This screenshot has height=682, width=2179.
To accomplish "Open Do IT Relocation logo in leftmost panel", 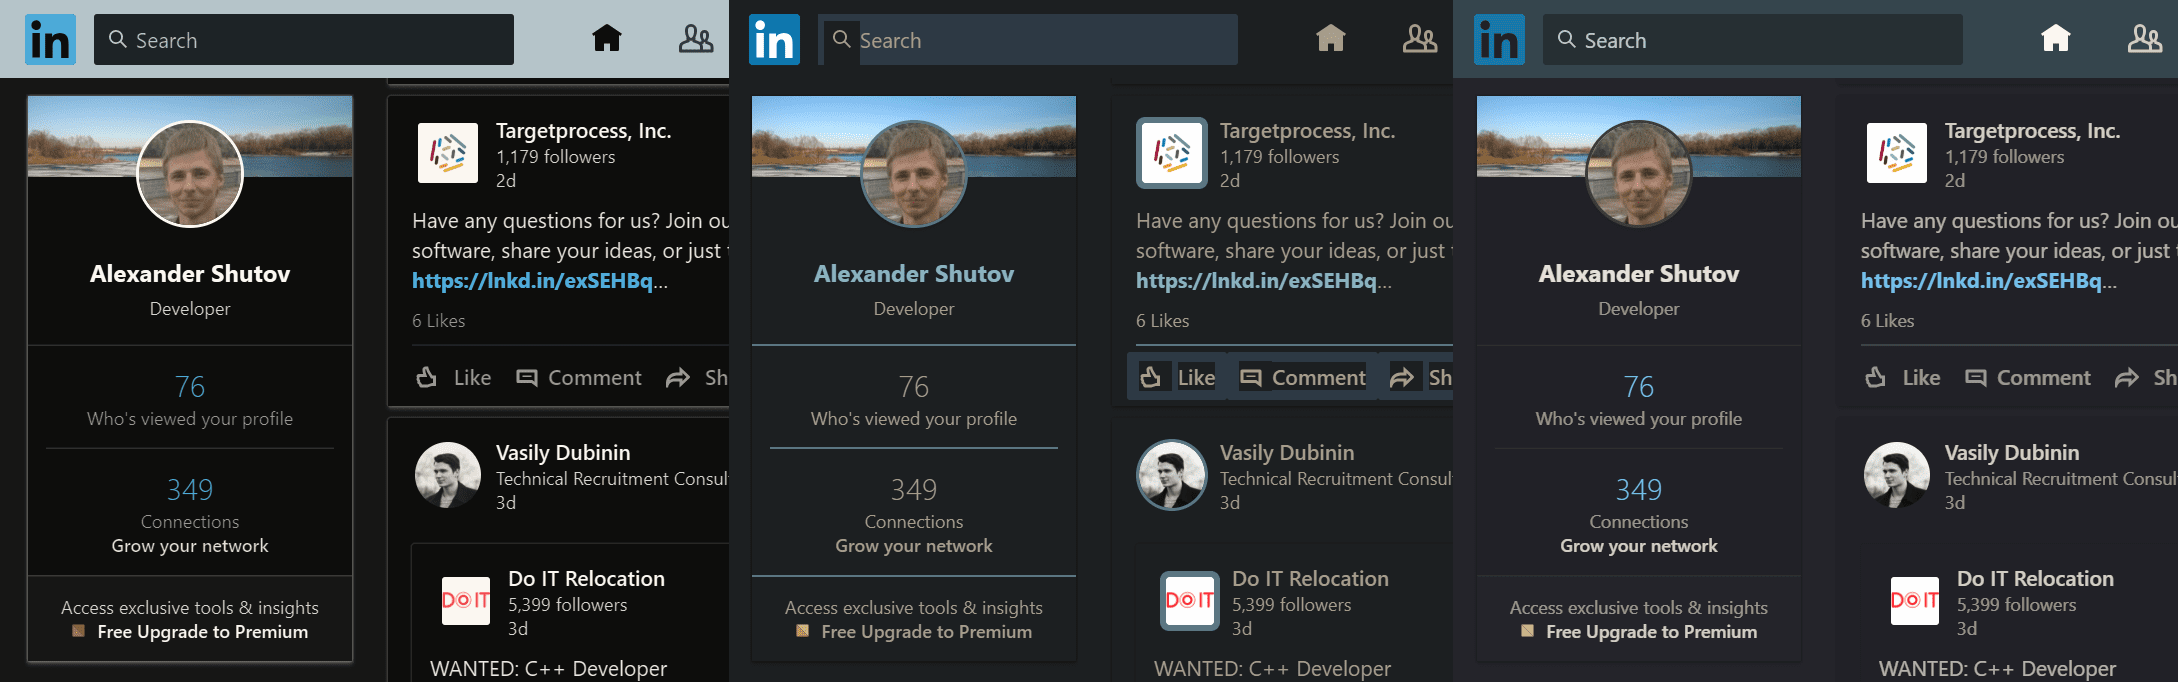I will pyautogui.click(x=466, y=600).
